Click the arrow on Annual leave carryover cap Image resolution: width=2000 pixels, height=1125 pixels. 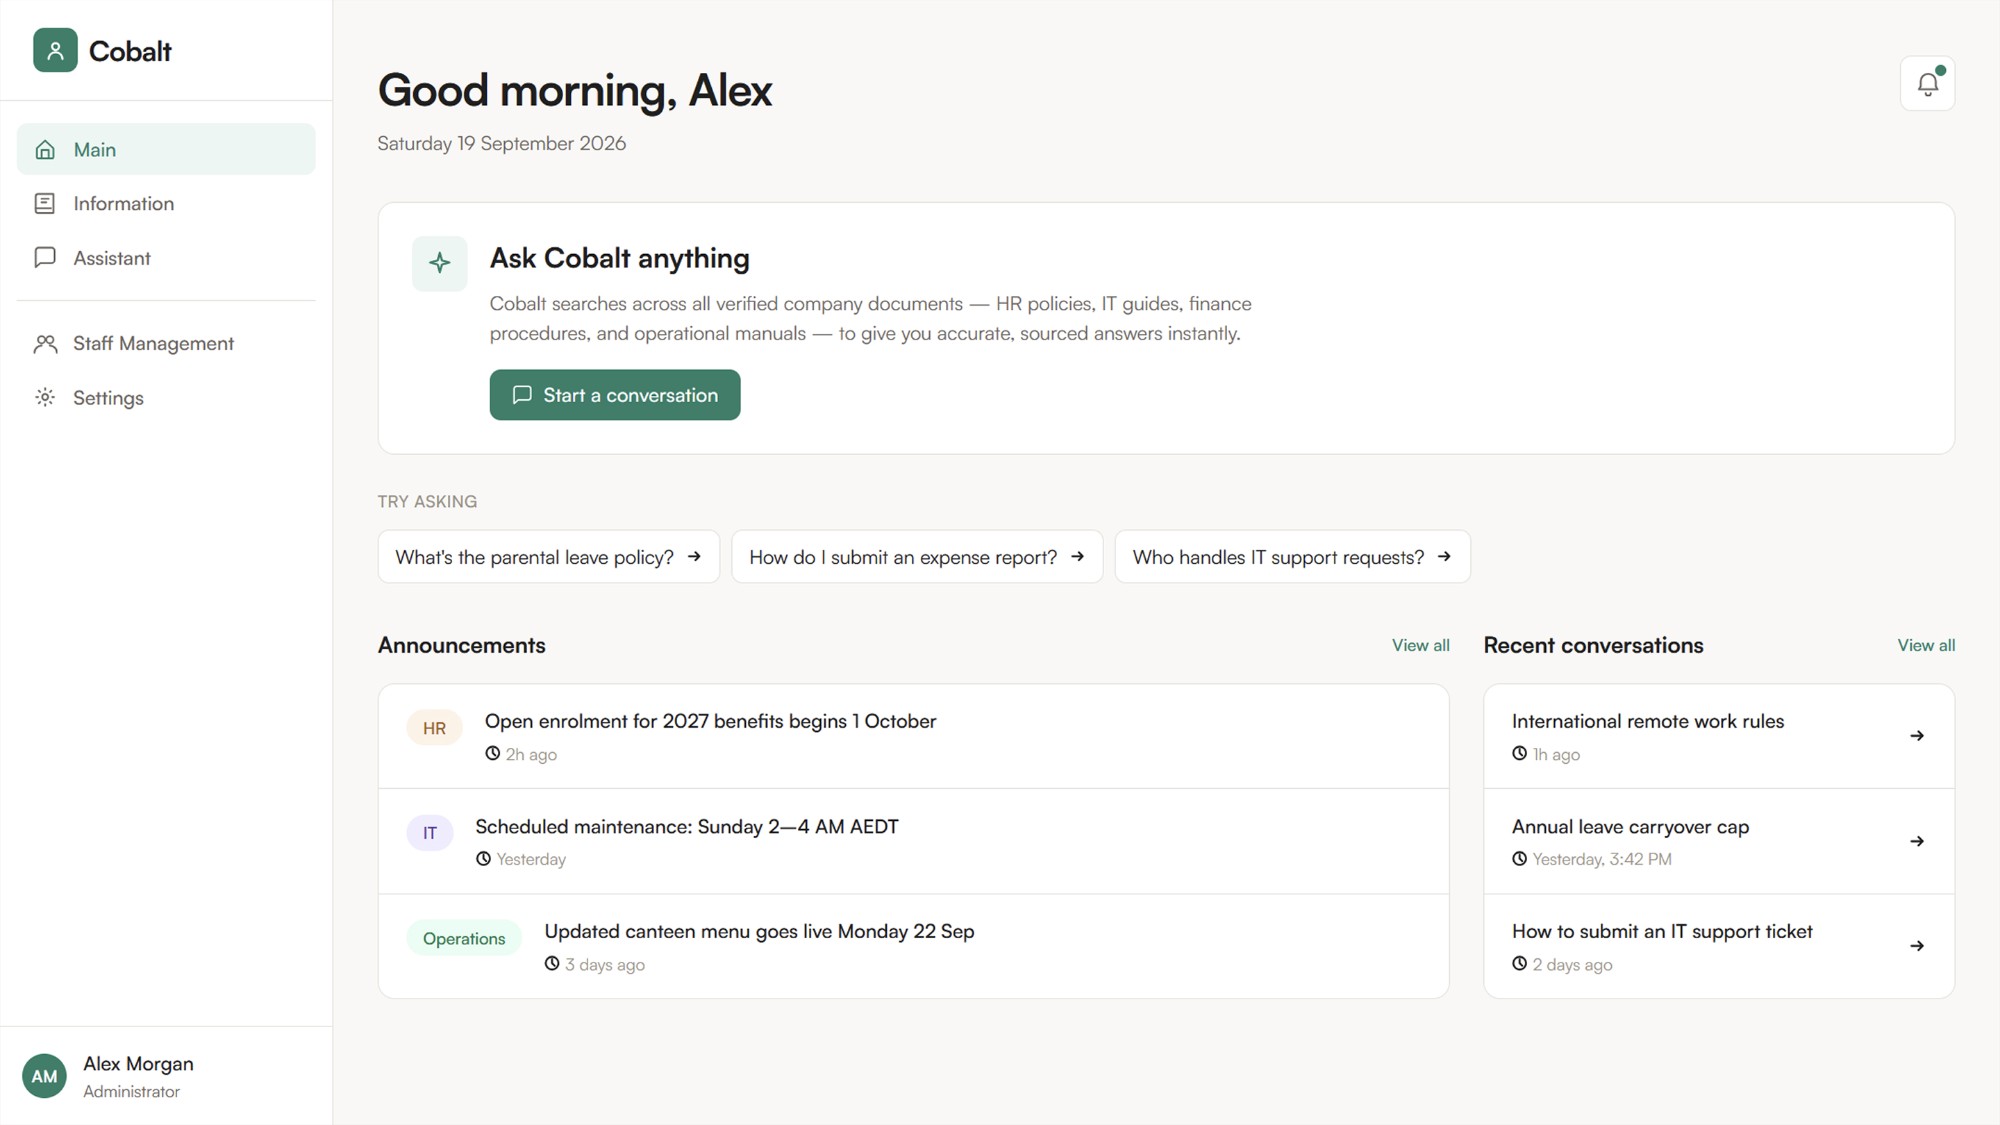[x=1917, y=841]
